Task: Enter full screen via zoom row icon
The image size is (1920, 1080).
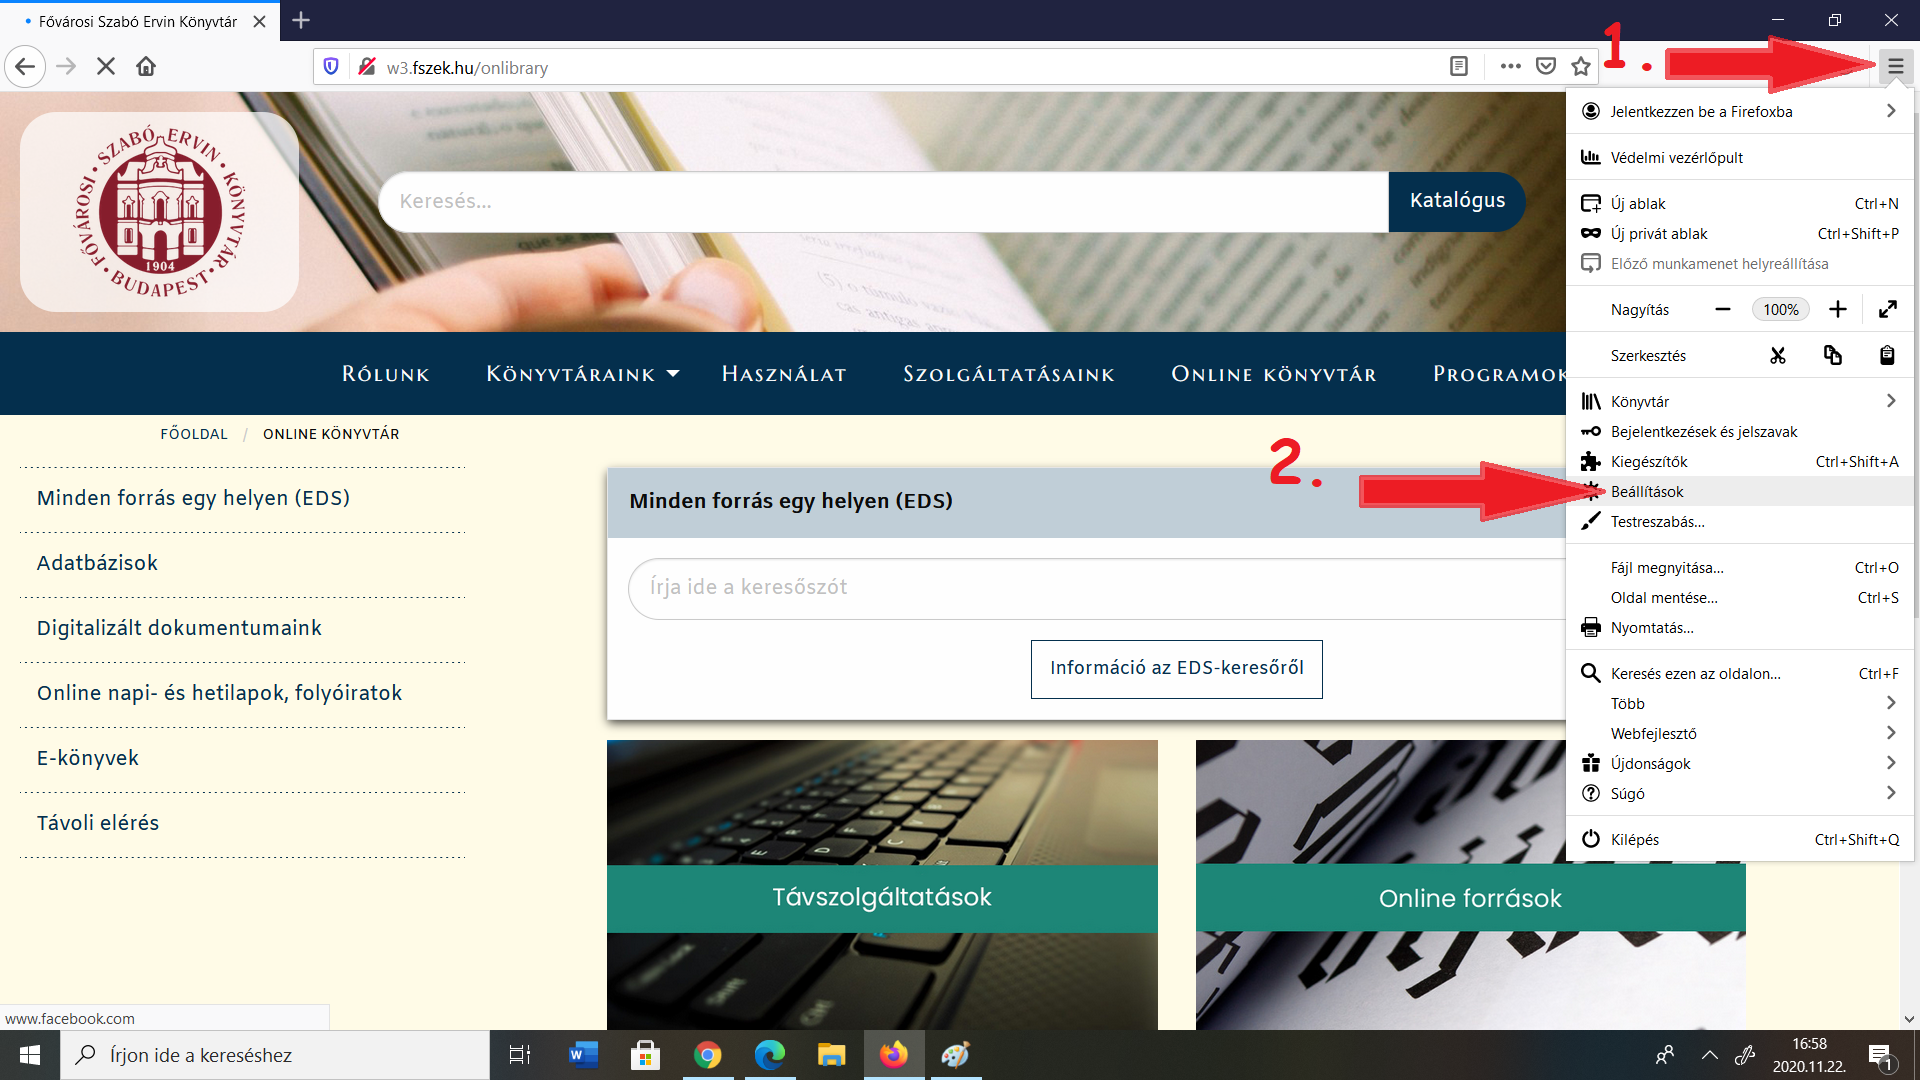Action: [x=1887, y=310]
